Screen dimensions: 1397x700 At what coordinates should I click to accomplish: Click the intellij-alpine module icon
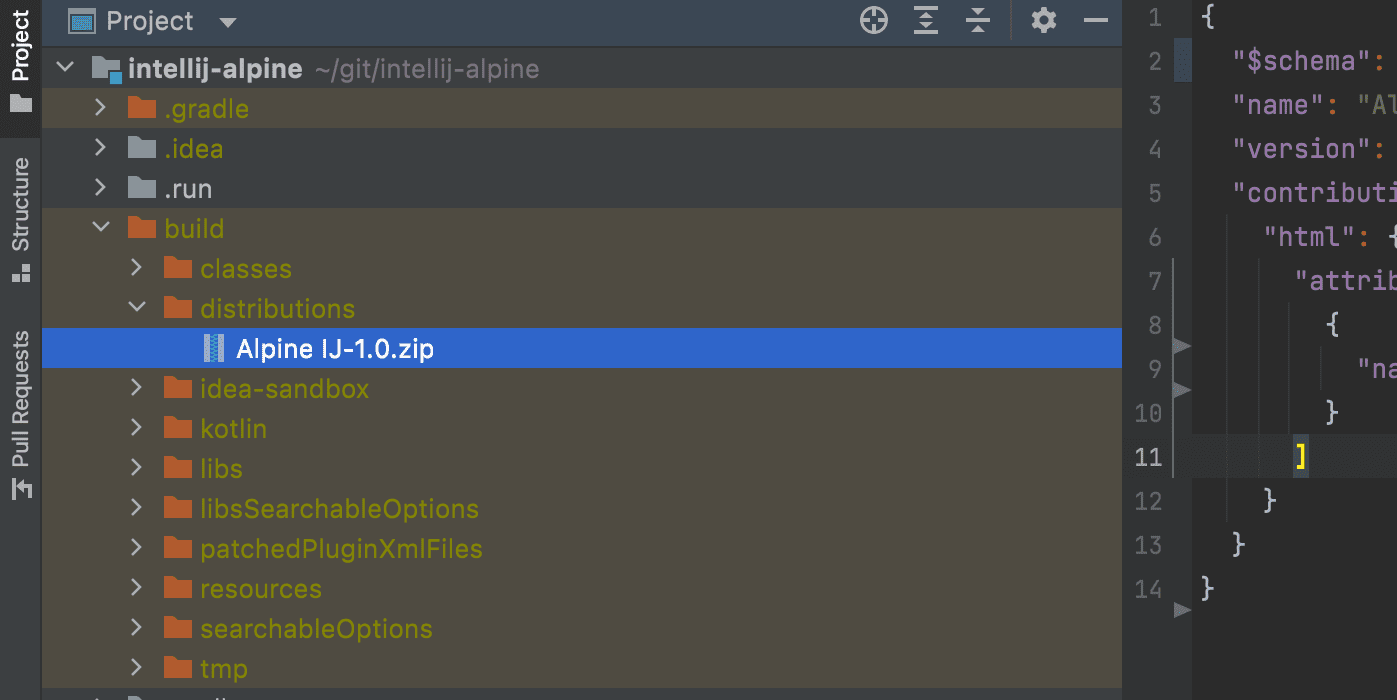[x=106, y=68]
